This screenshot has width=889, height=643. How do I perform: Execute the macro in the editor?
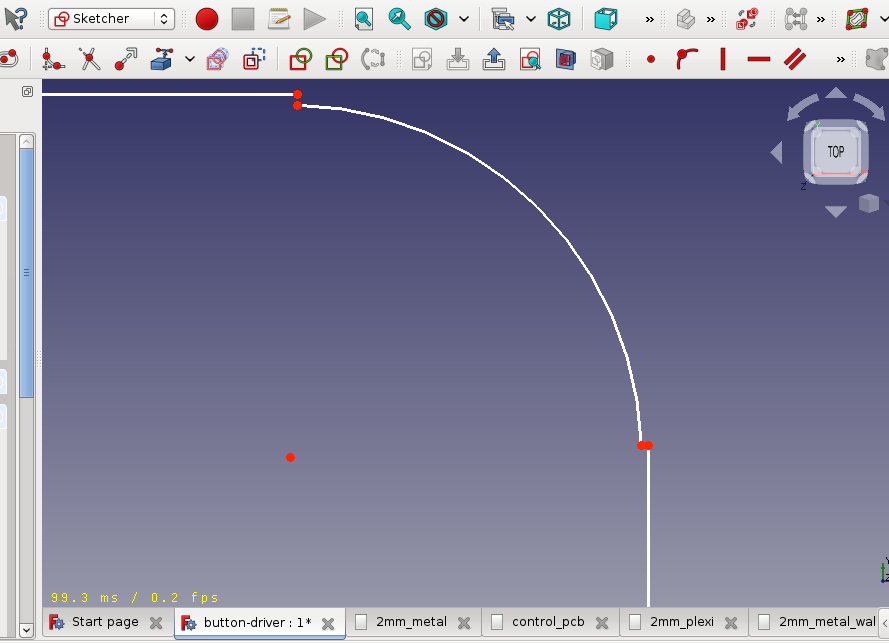point(313,18)
